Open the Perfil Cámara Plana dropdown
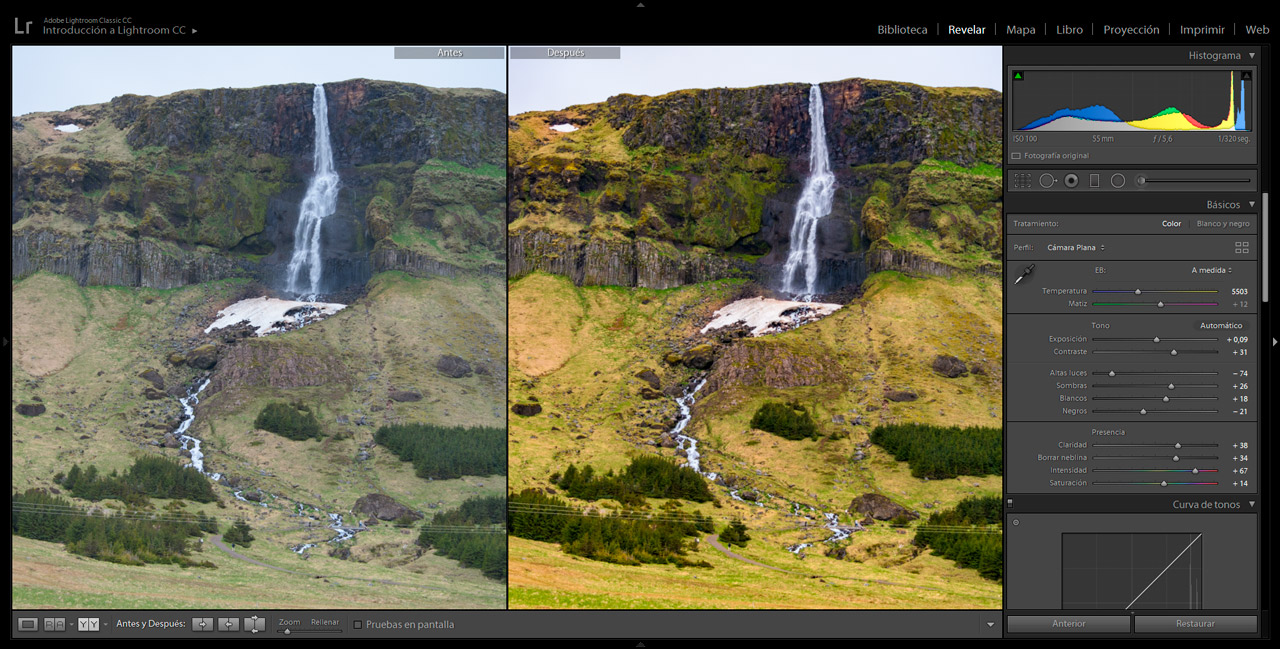 [x=1076, y=247]
